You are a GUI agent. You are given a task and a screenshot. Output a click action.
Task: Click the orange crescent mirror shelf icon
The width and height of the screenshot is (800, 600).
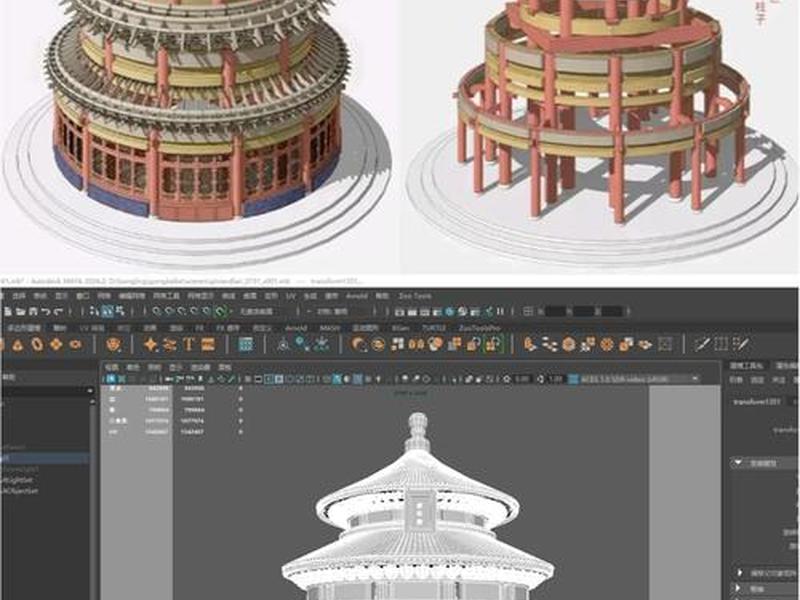coord(360,345)
